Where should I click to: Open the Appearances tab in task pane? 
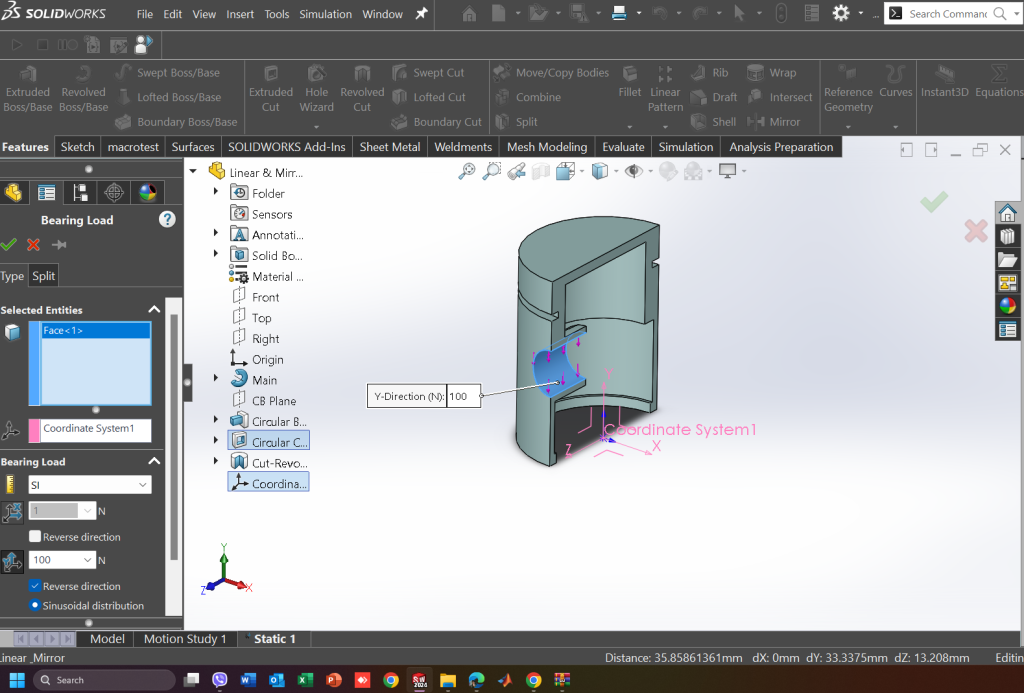tap(1007, 306)
